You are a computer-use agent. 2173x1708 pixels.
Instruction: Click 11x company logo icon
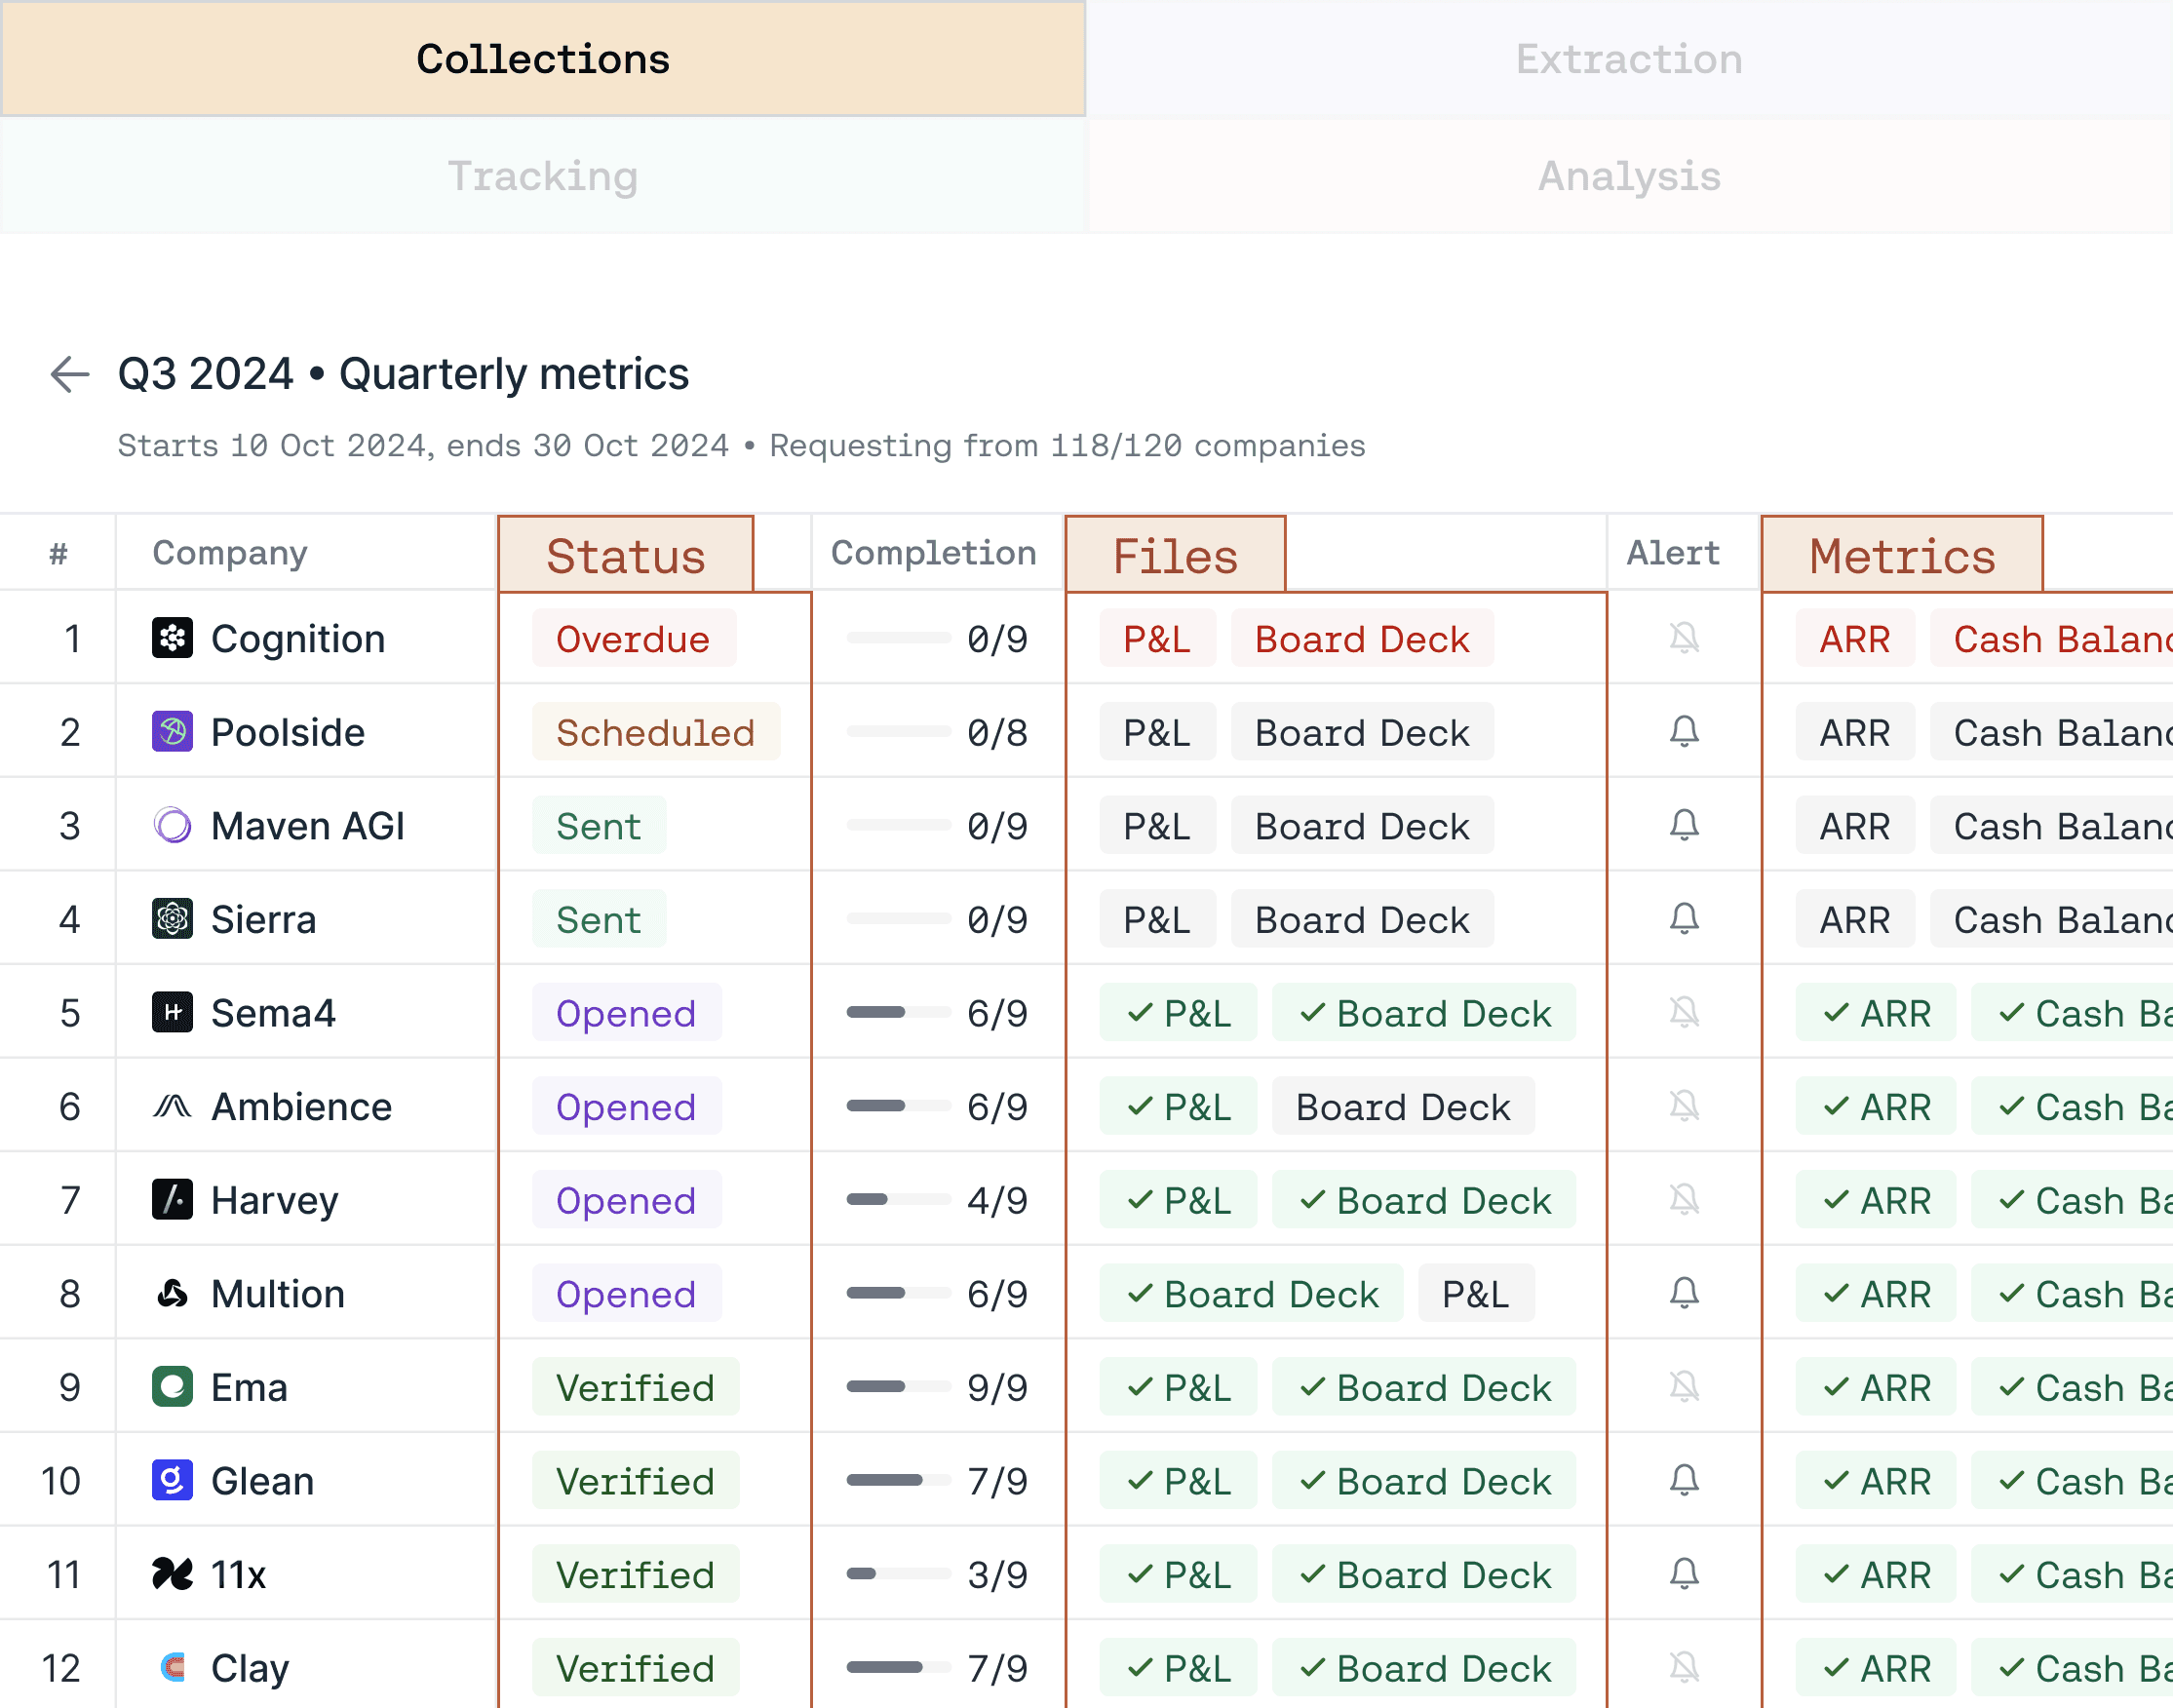[172, 1574]
